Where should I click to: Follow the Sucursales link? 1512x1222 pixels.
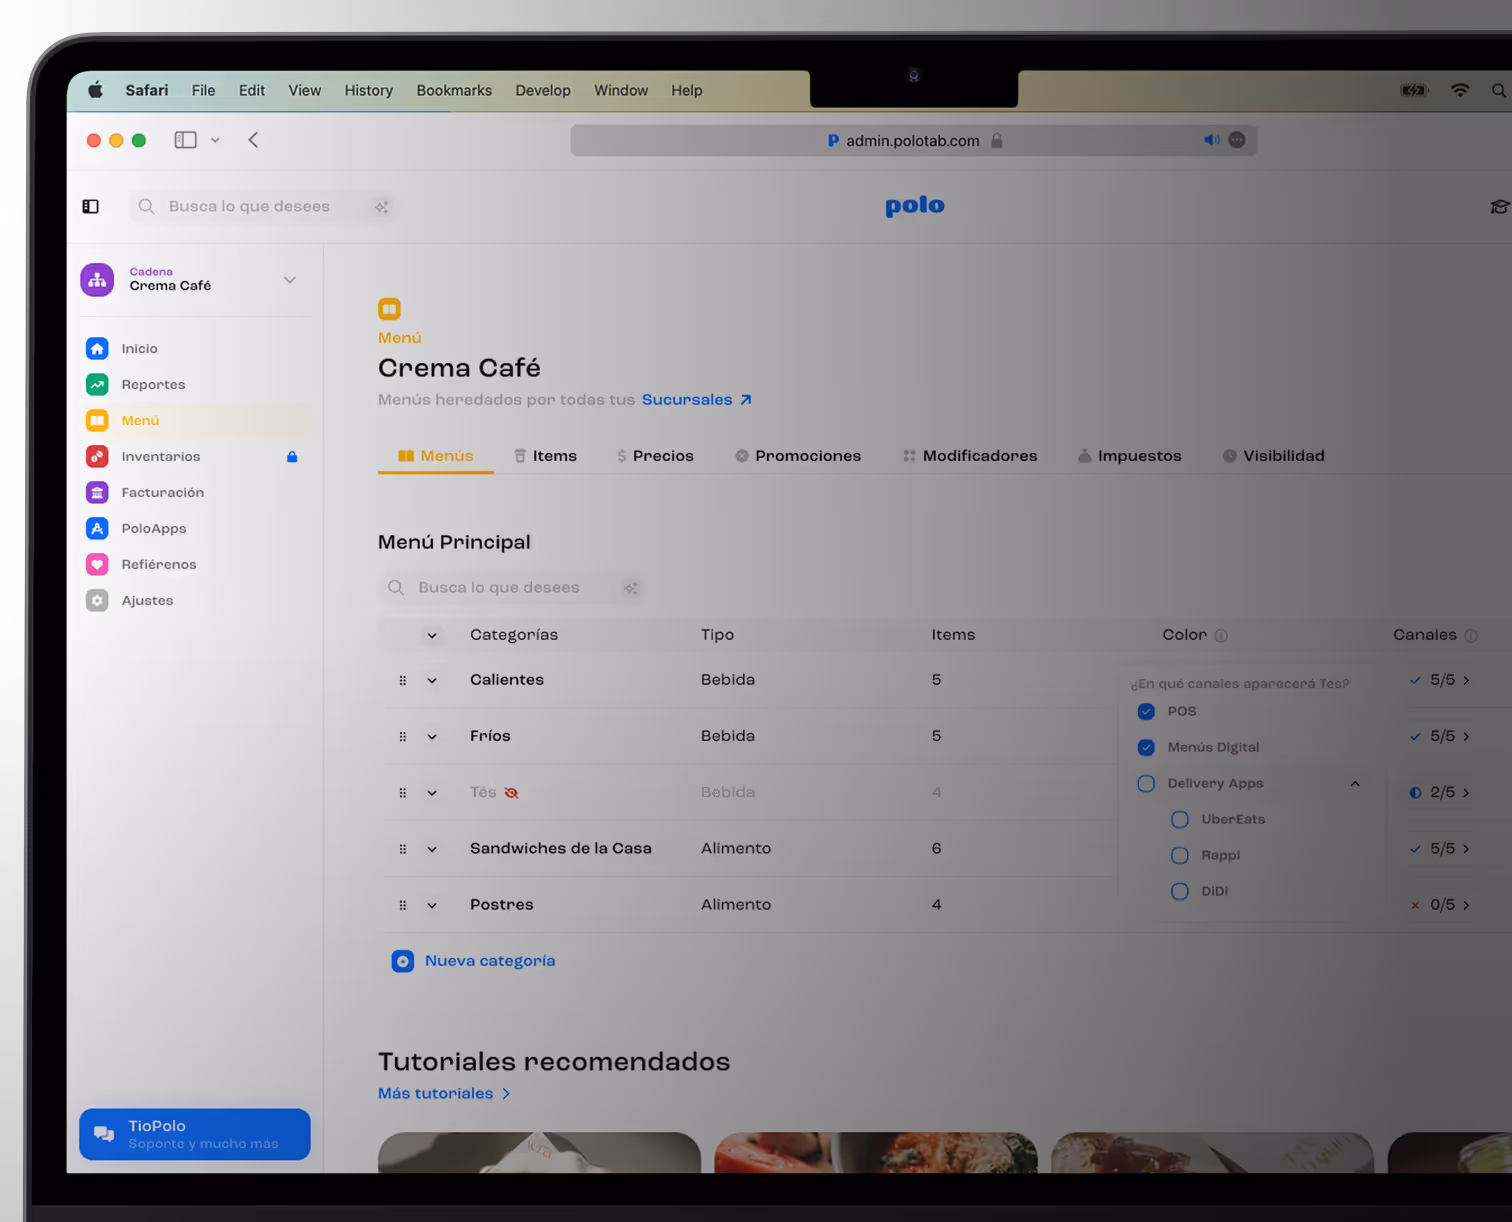tap(696, 400)
